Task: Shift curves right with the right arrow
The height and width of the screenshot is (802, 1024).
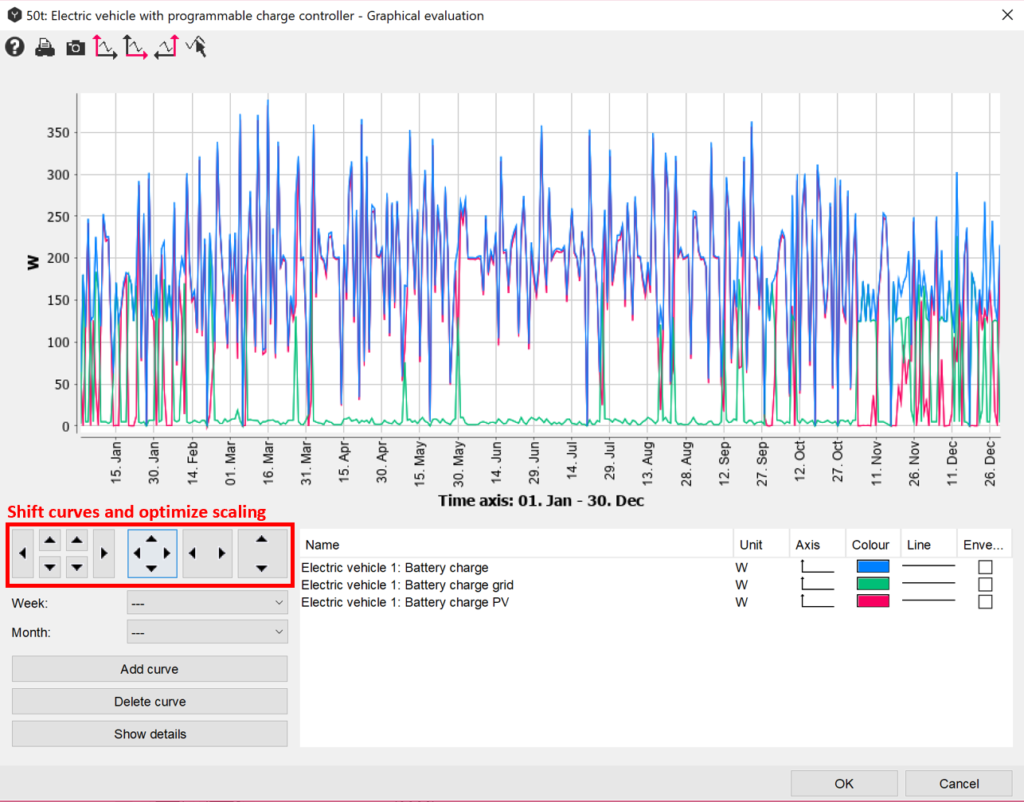Action: tap(103, 553)
